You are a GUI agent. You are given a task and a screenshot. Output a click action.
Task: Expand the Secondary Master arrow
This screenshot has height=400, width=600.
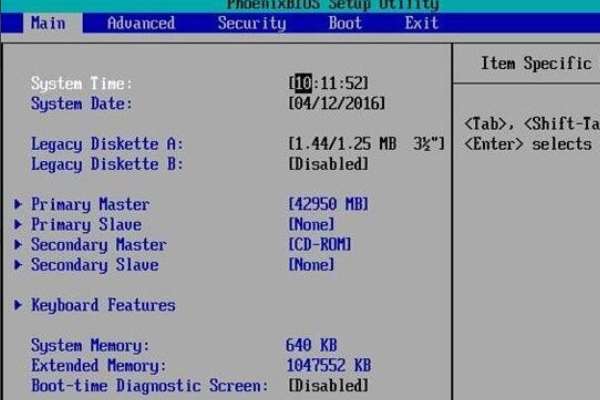click(18, 244)
